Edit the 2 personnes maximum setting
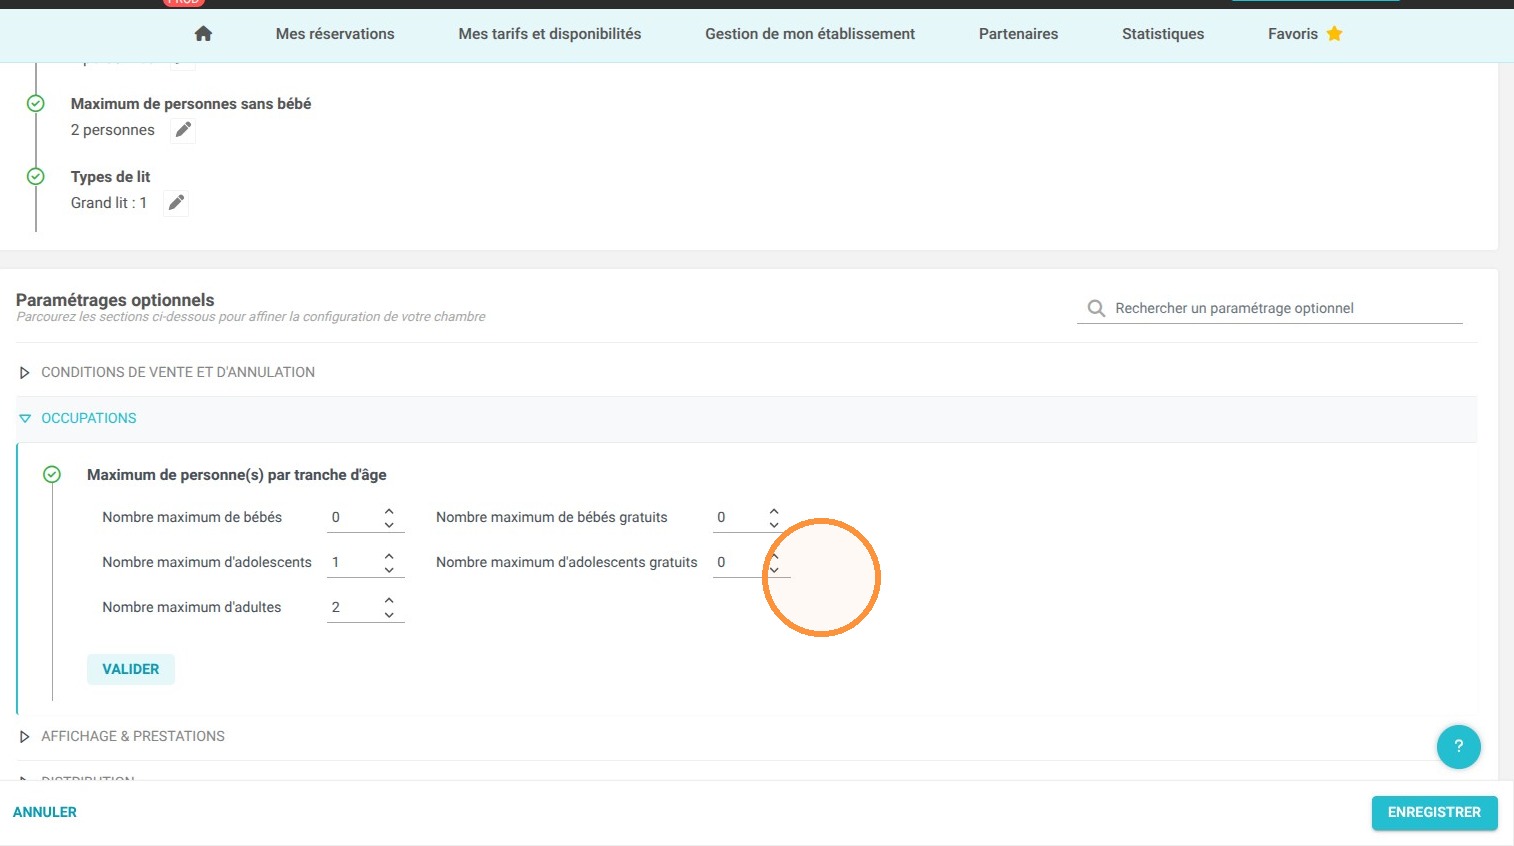 click(183, 130)
